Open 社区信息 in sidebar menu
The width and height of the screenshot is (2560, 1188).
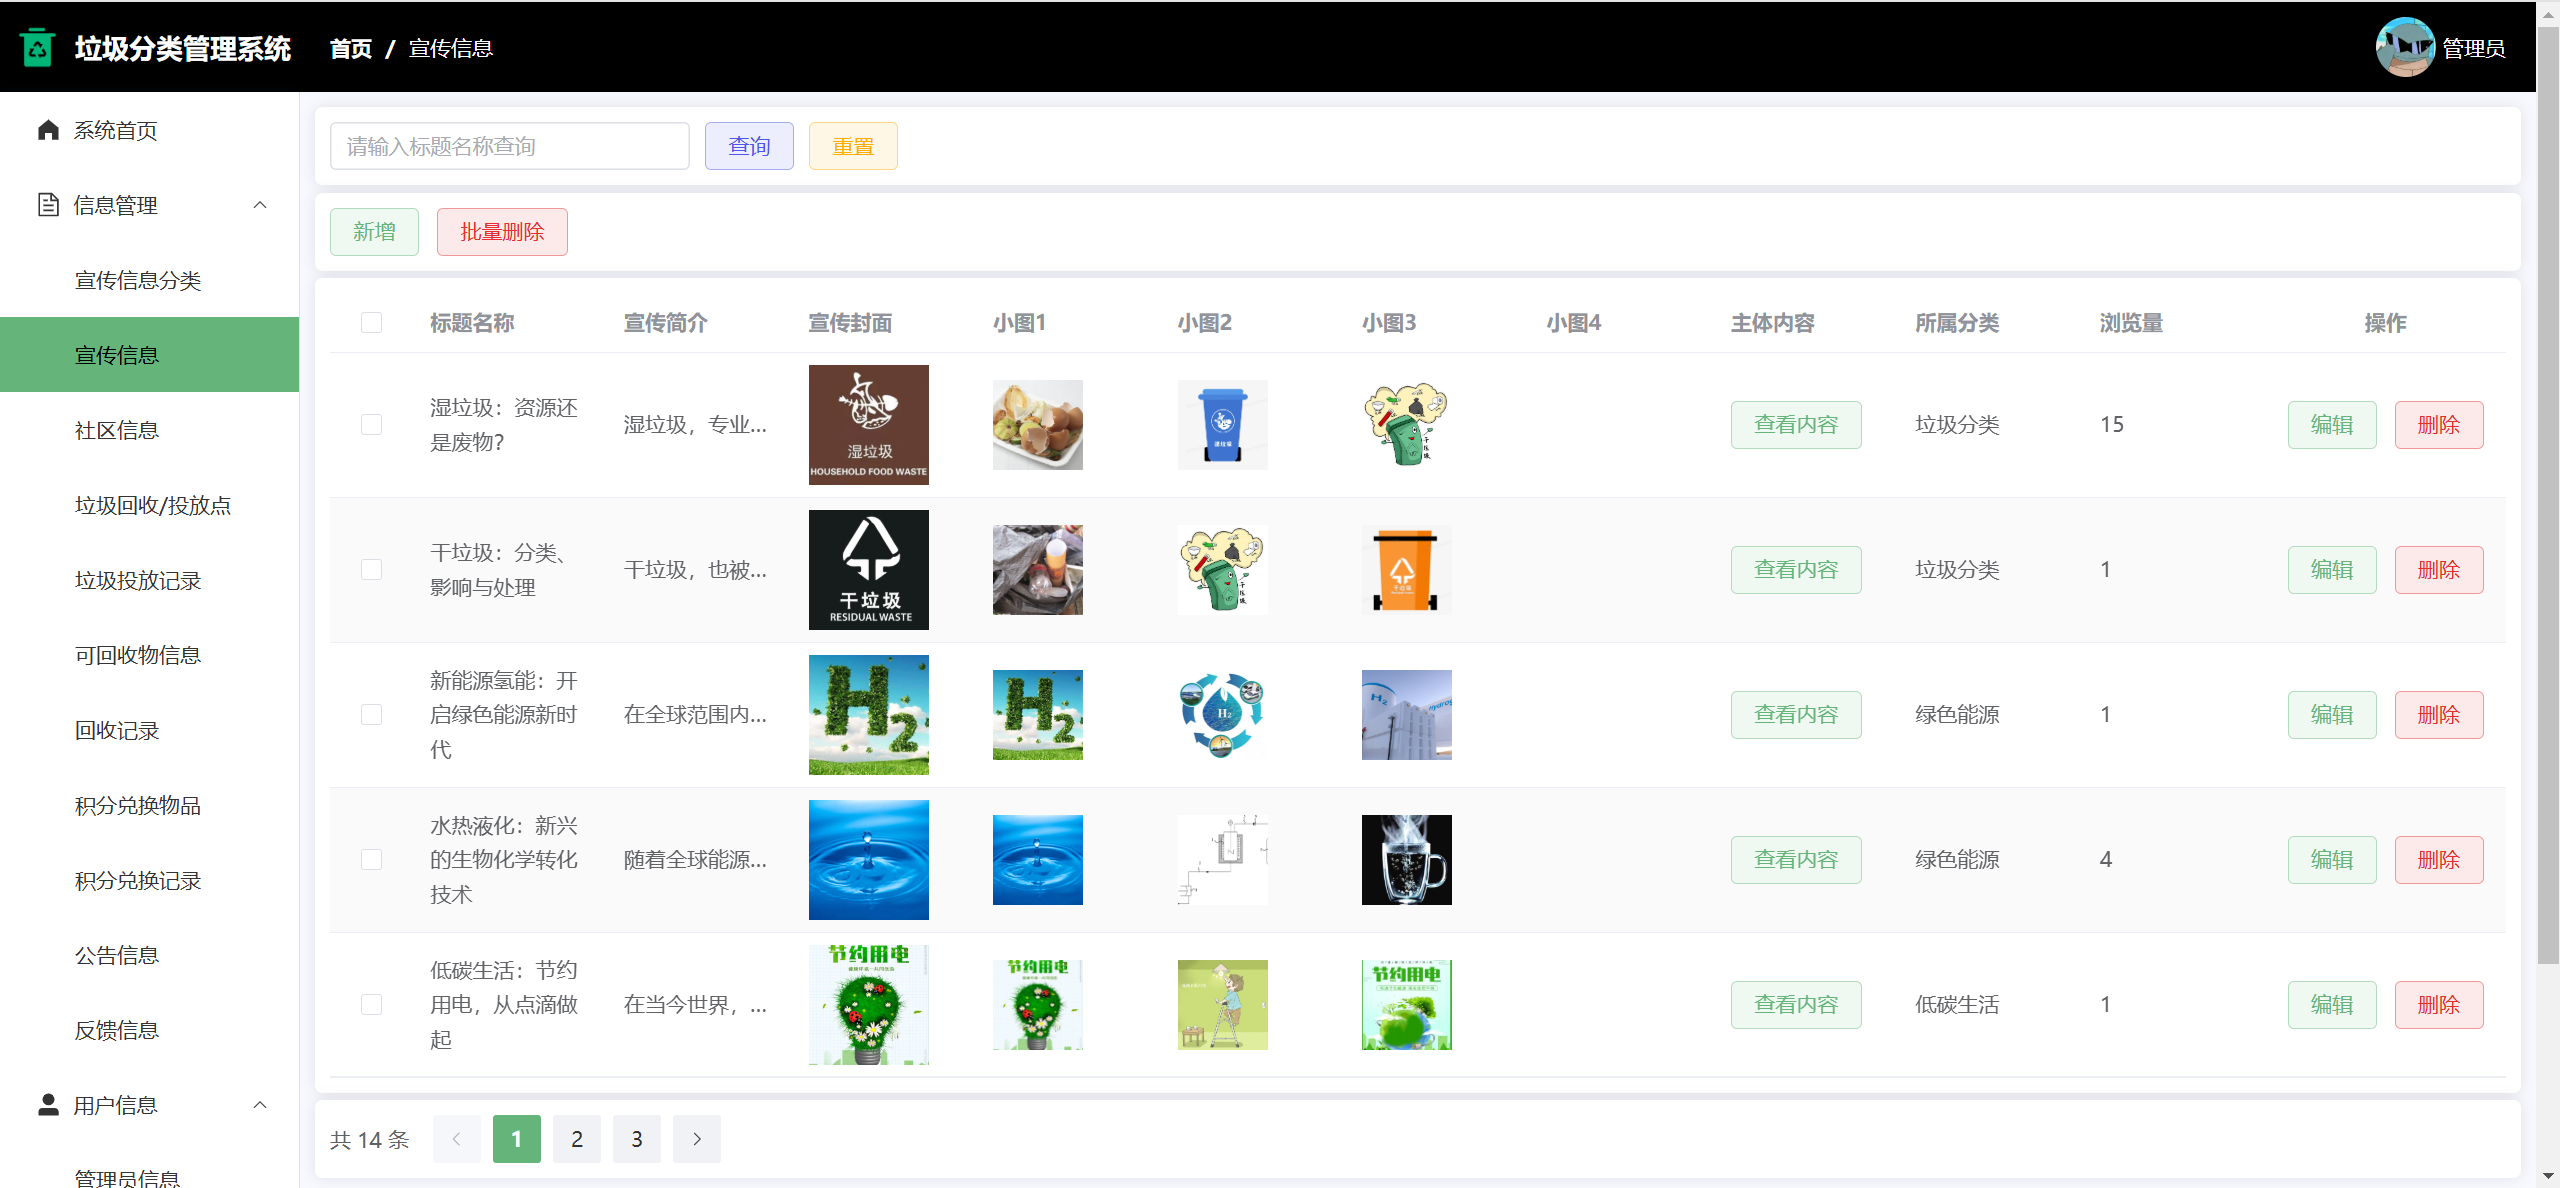click(117, 430)
